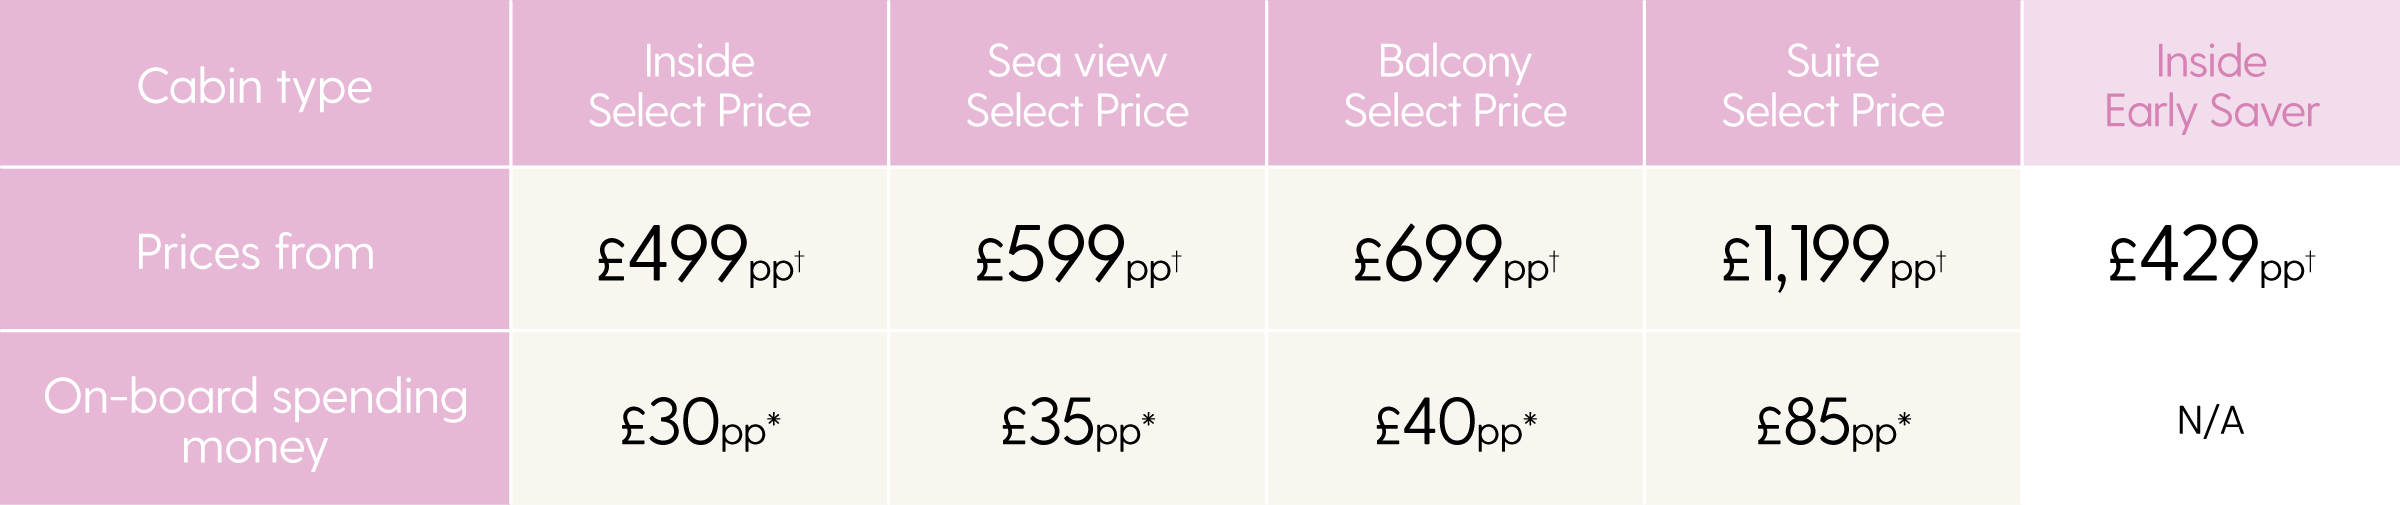Click the Prices from row label

point(254,249)
